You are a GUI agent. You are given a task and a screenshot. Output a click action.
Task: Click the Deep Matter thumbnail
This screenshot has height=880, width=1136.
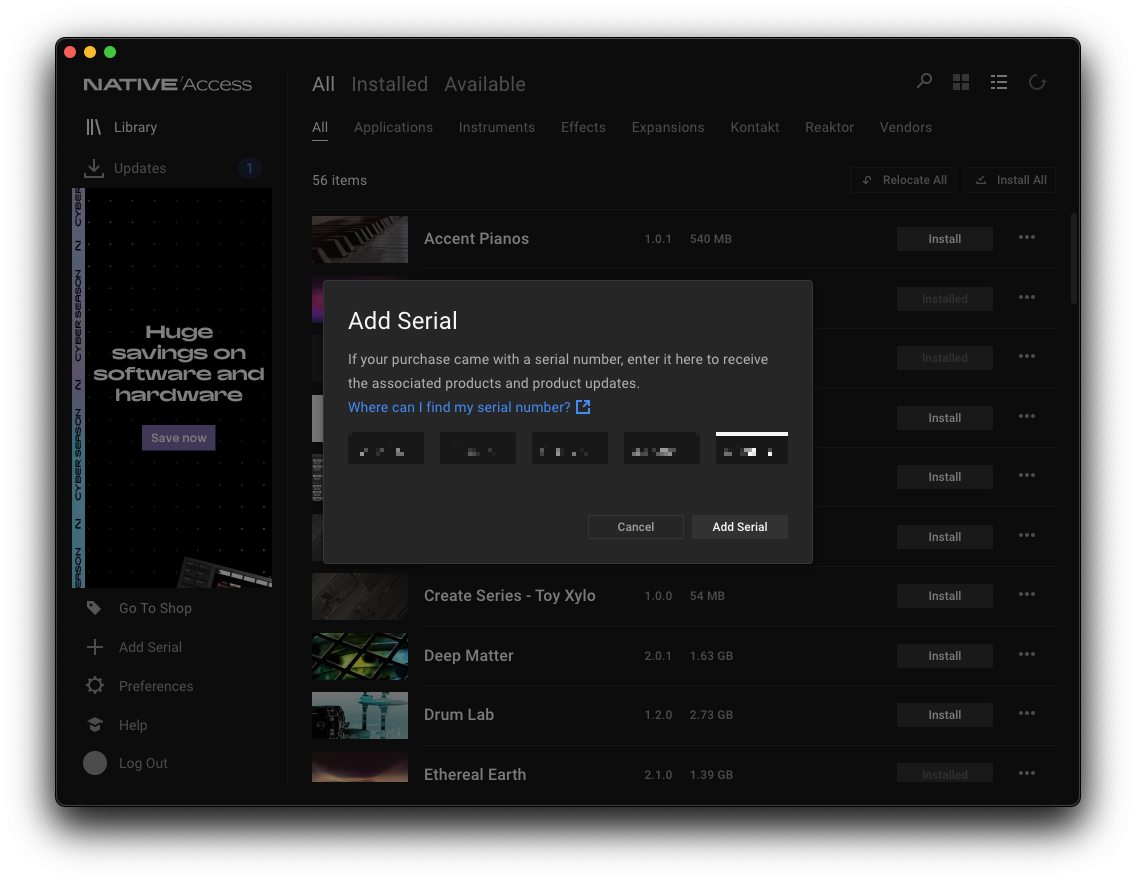pos(359,656)
